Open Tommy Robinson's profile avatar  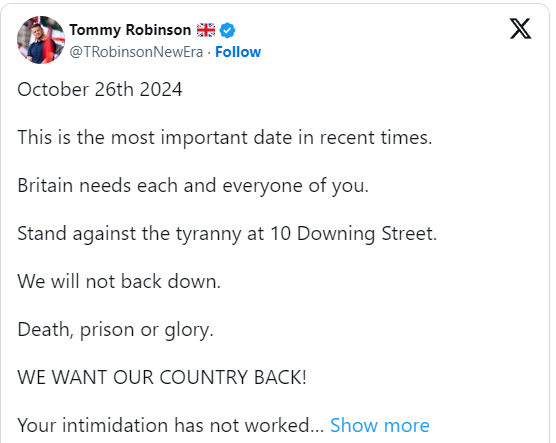tap(41, 40)
